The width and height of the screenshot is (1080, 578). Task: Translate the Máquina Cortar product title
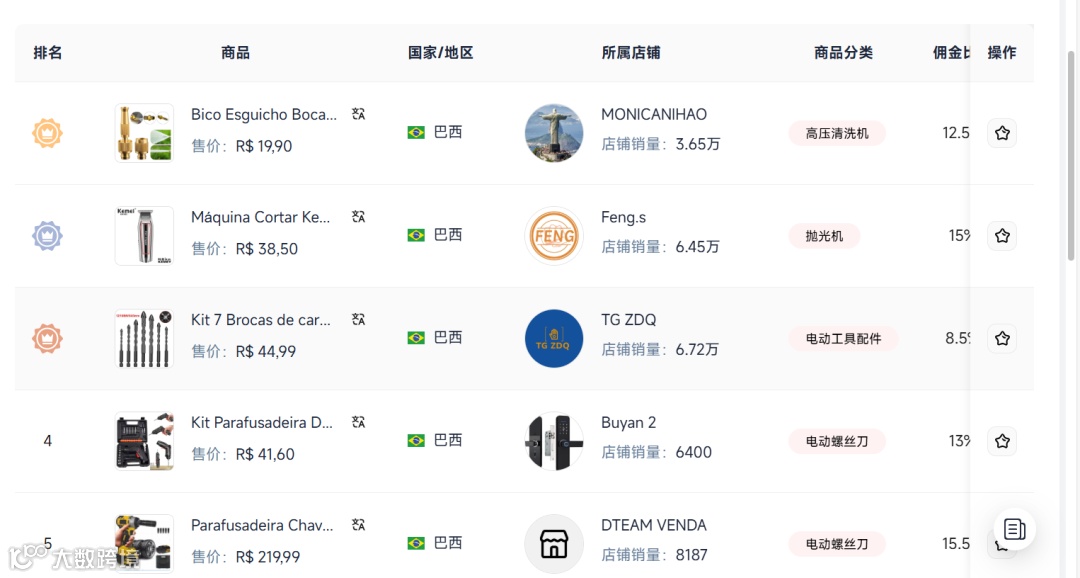coord(359,216)
